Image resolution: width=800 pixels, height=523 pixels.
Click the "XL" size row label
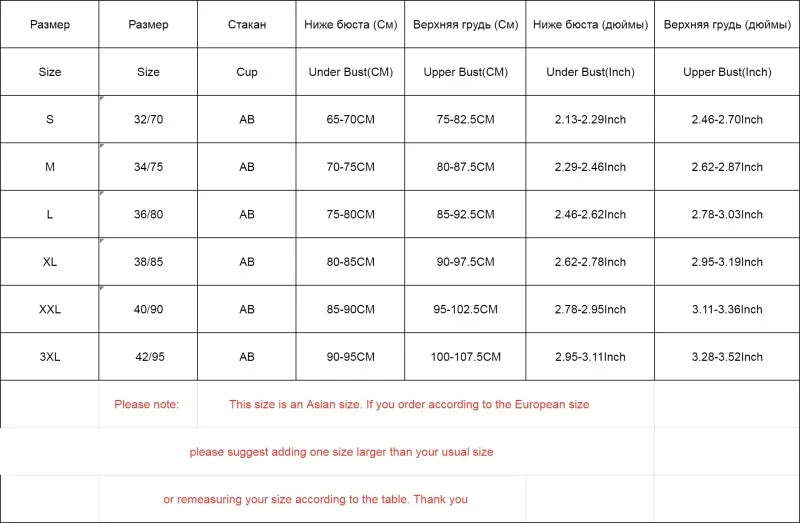(50, 262)
